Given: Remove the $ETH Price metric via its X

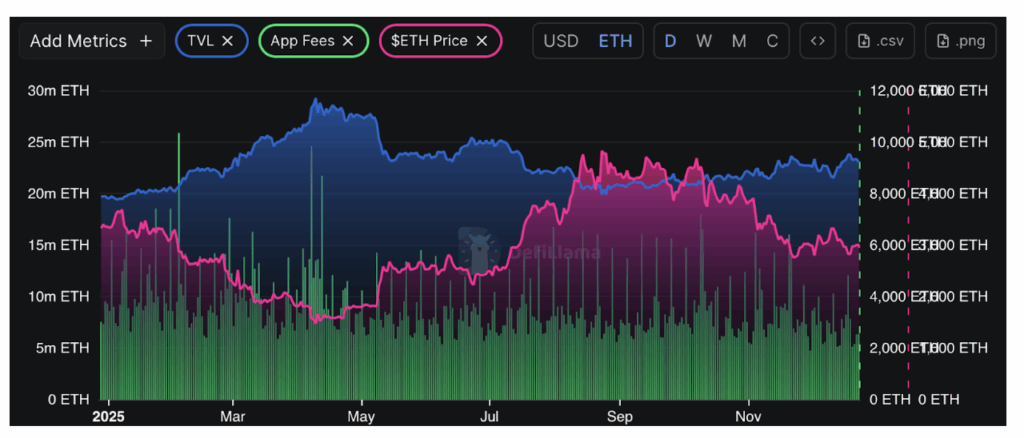Looking at the screenshot, I should (x=481, y=41).
